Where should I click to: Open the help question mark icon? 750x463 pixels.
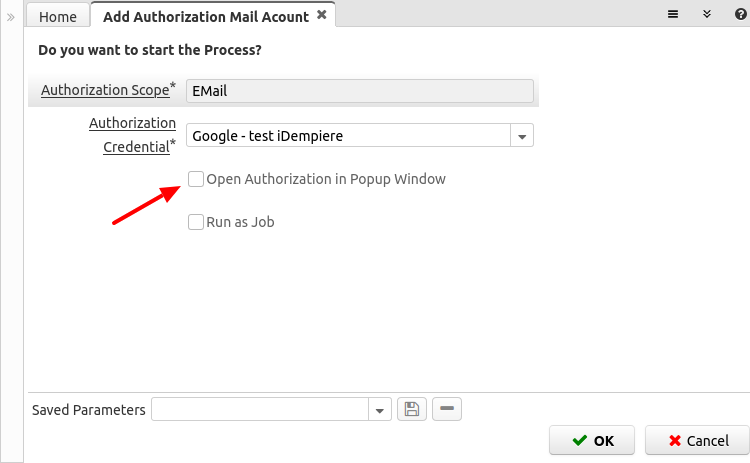[740, 15]
